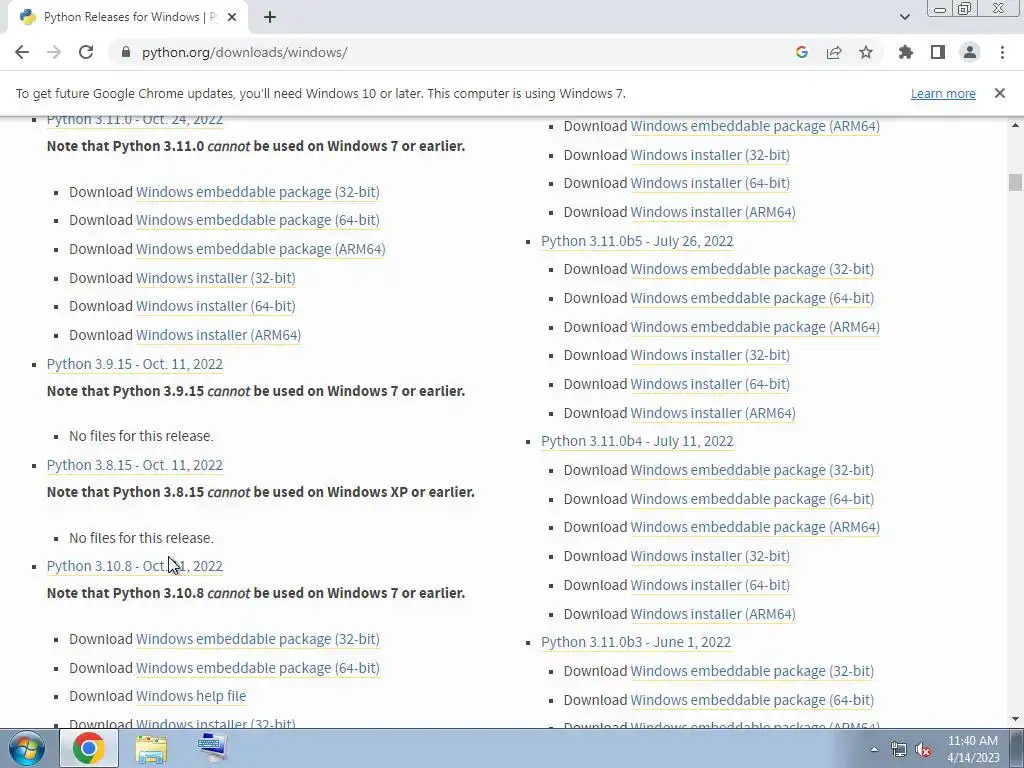Open Windows Explorer from the taskbar
This screenshot has width=1024, height=768.
click(x=151, y=748)
